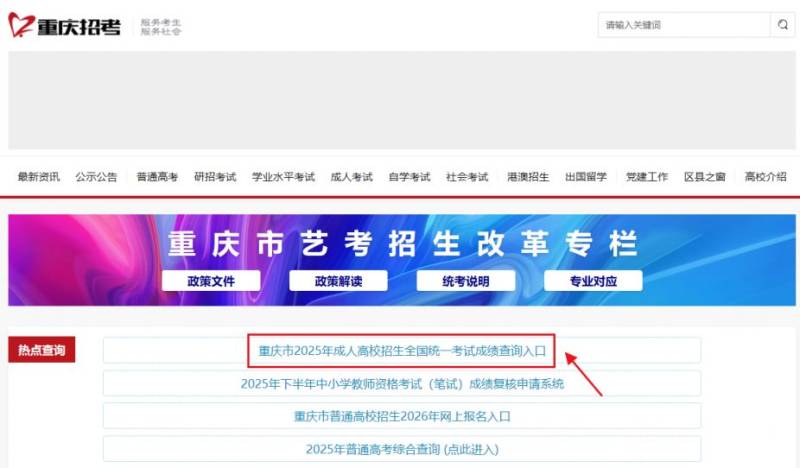Select 研招考试 in the navigation bar
The height and width of the screenshot is (468, 800).
click(x=215, y=177)
